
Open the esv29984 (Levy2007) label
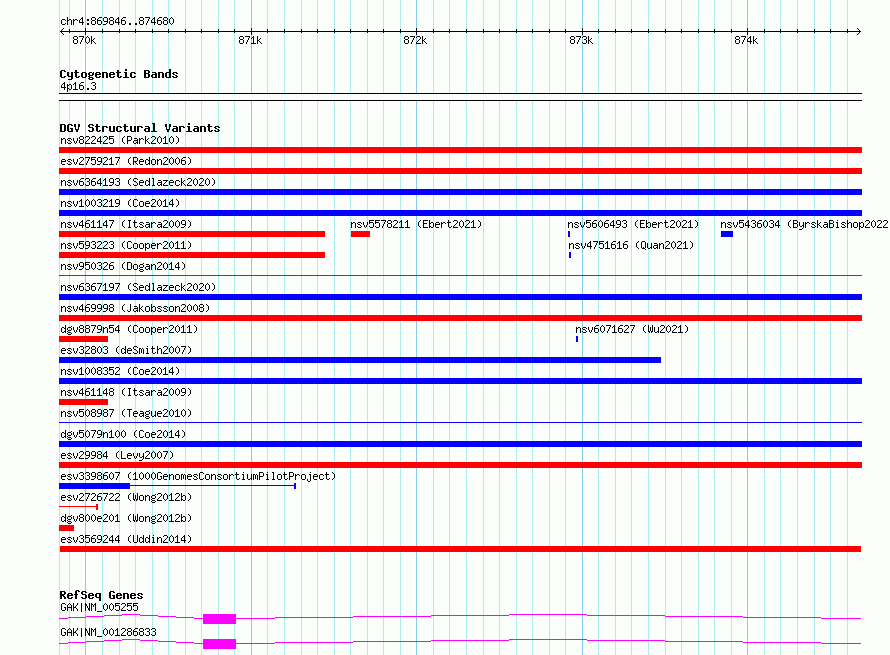(117, 455)
